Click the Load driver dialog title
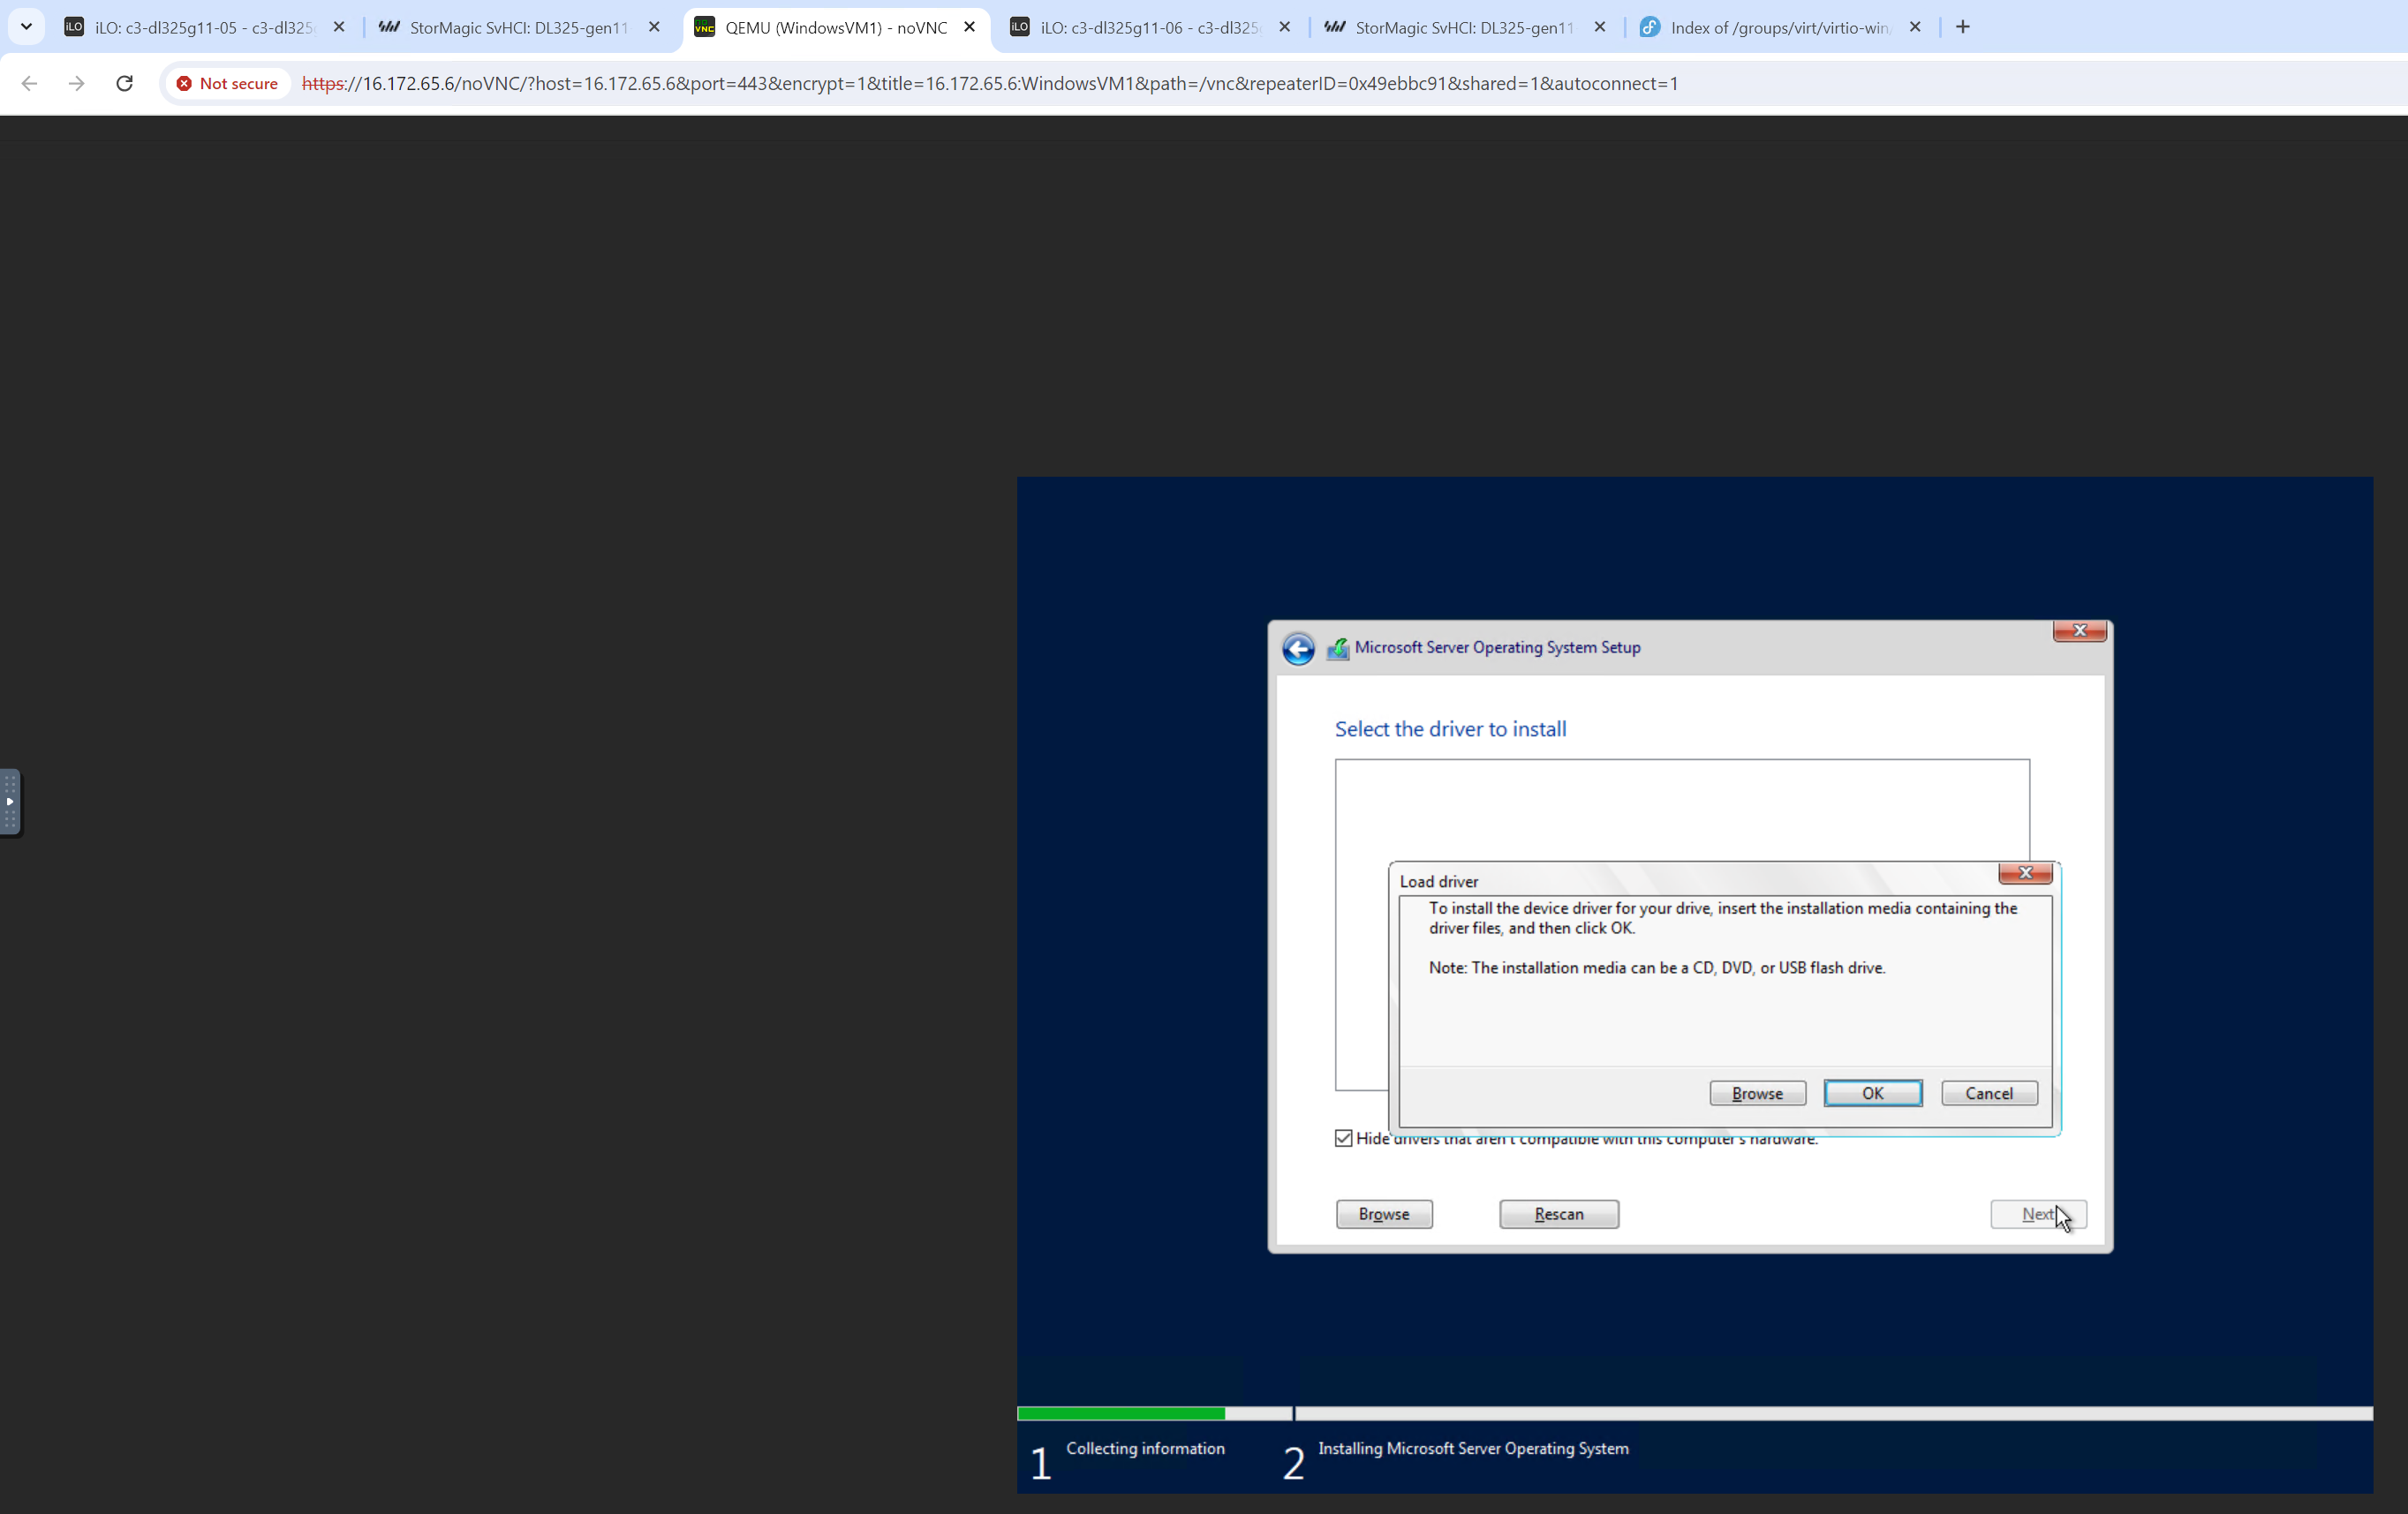This screenshot has height=1514, width=2408. tap(1438, 881)
